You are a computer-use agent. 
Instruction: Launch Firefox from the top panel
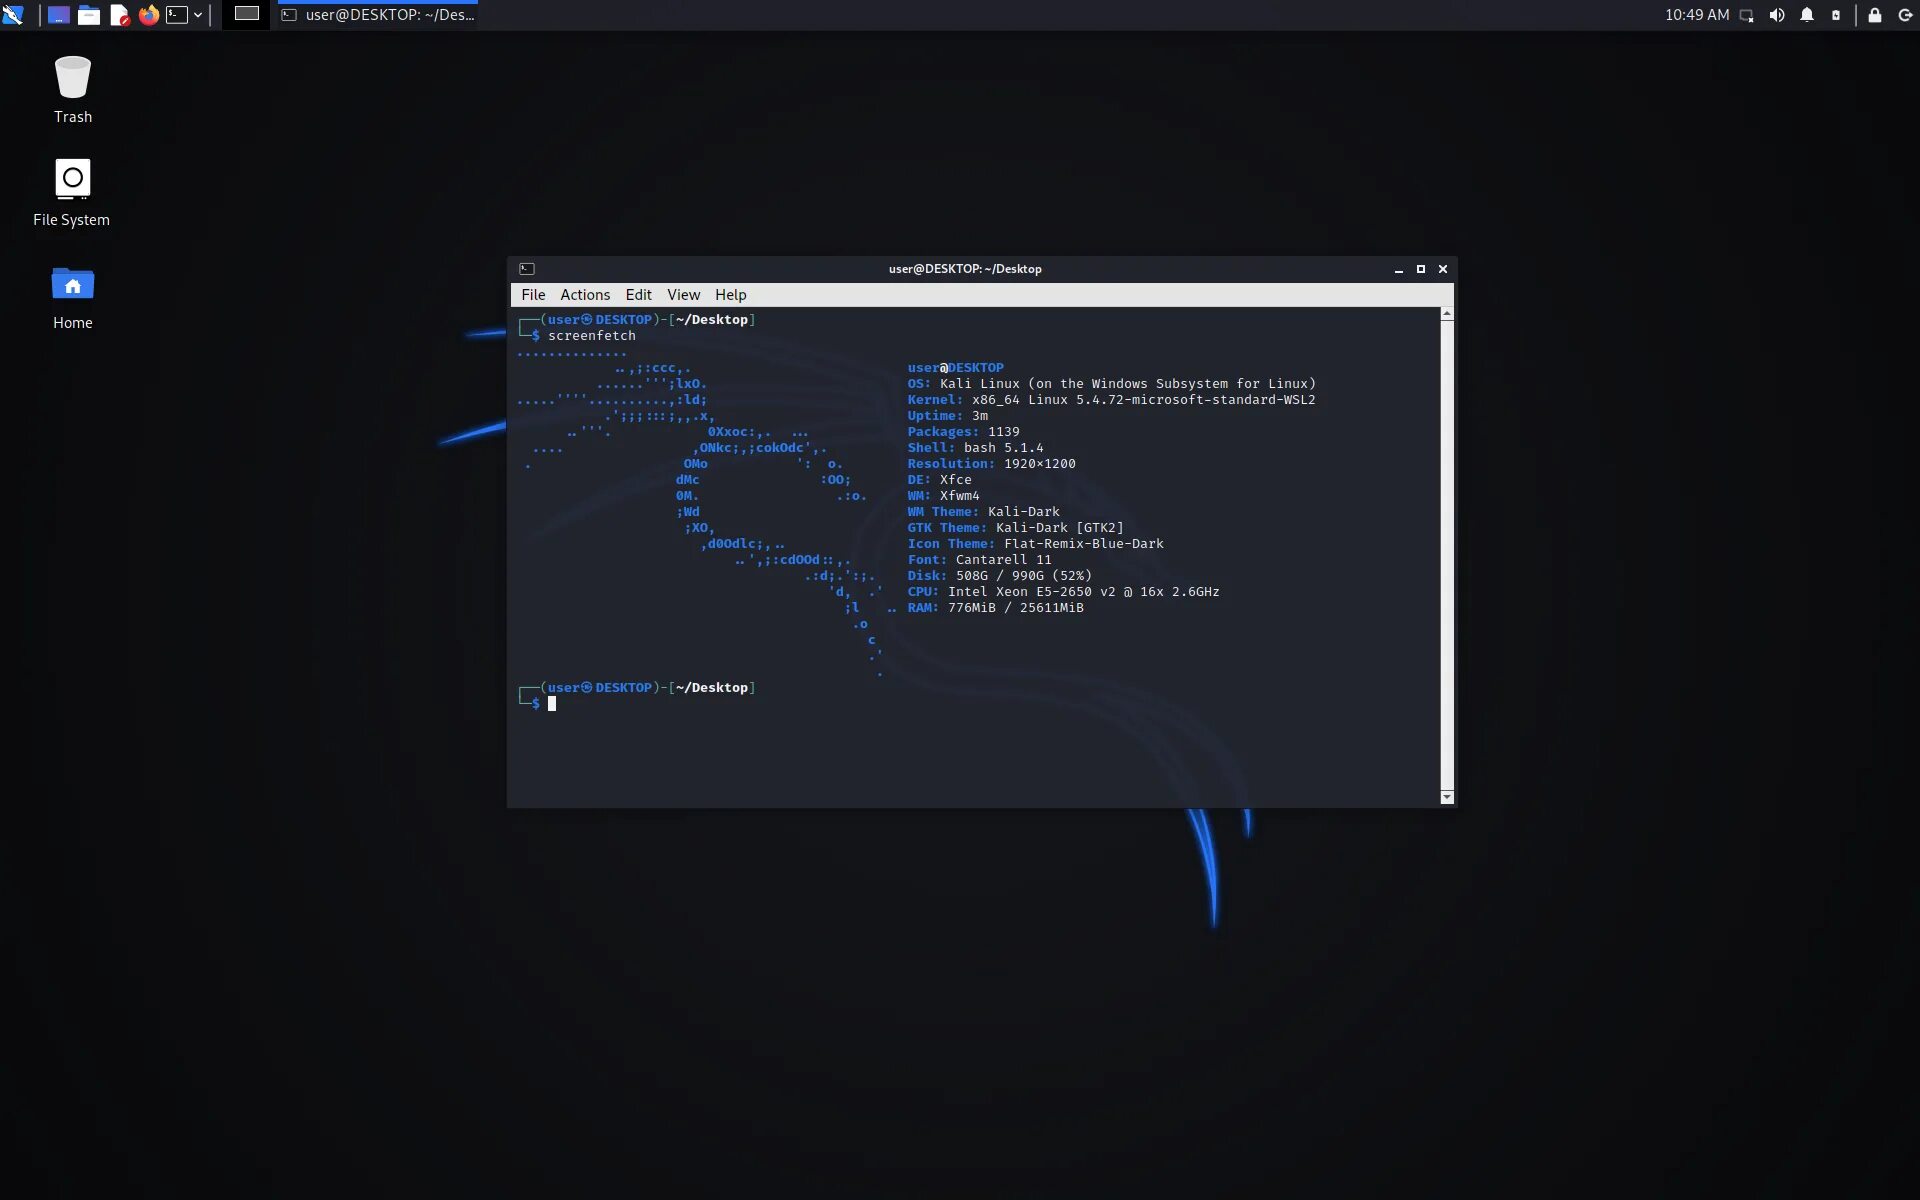[x=149, y=15]
